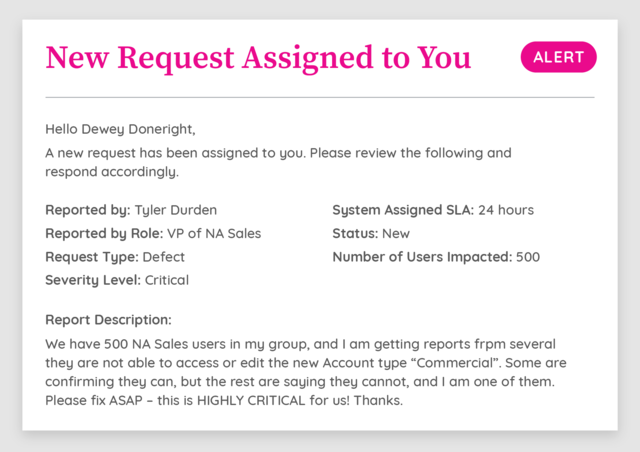Image resolution: width=640 pixels, height=452 pixels.
Task: Select the VP of NA Sales role value
Action: click(214, 234)
